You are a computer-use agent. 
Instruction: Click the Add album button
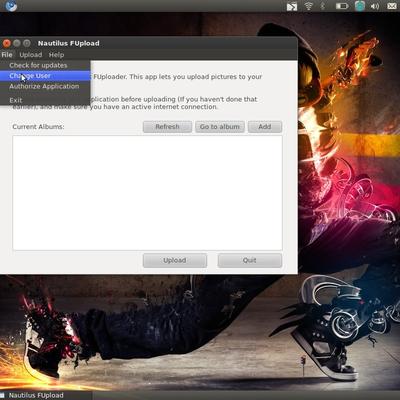tap(265, 127)
